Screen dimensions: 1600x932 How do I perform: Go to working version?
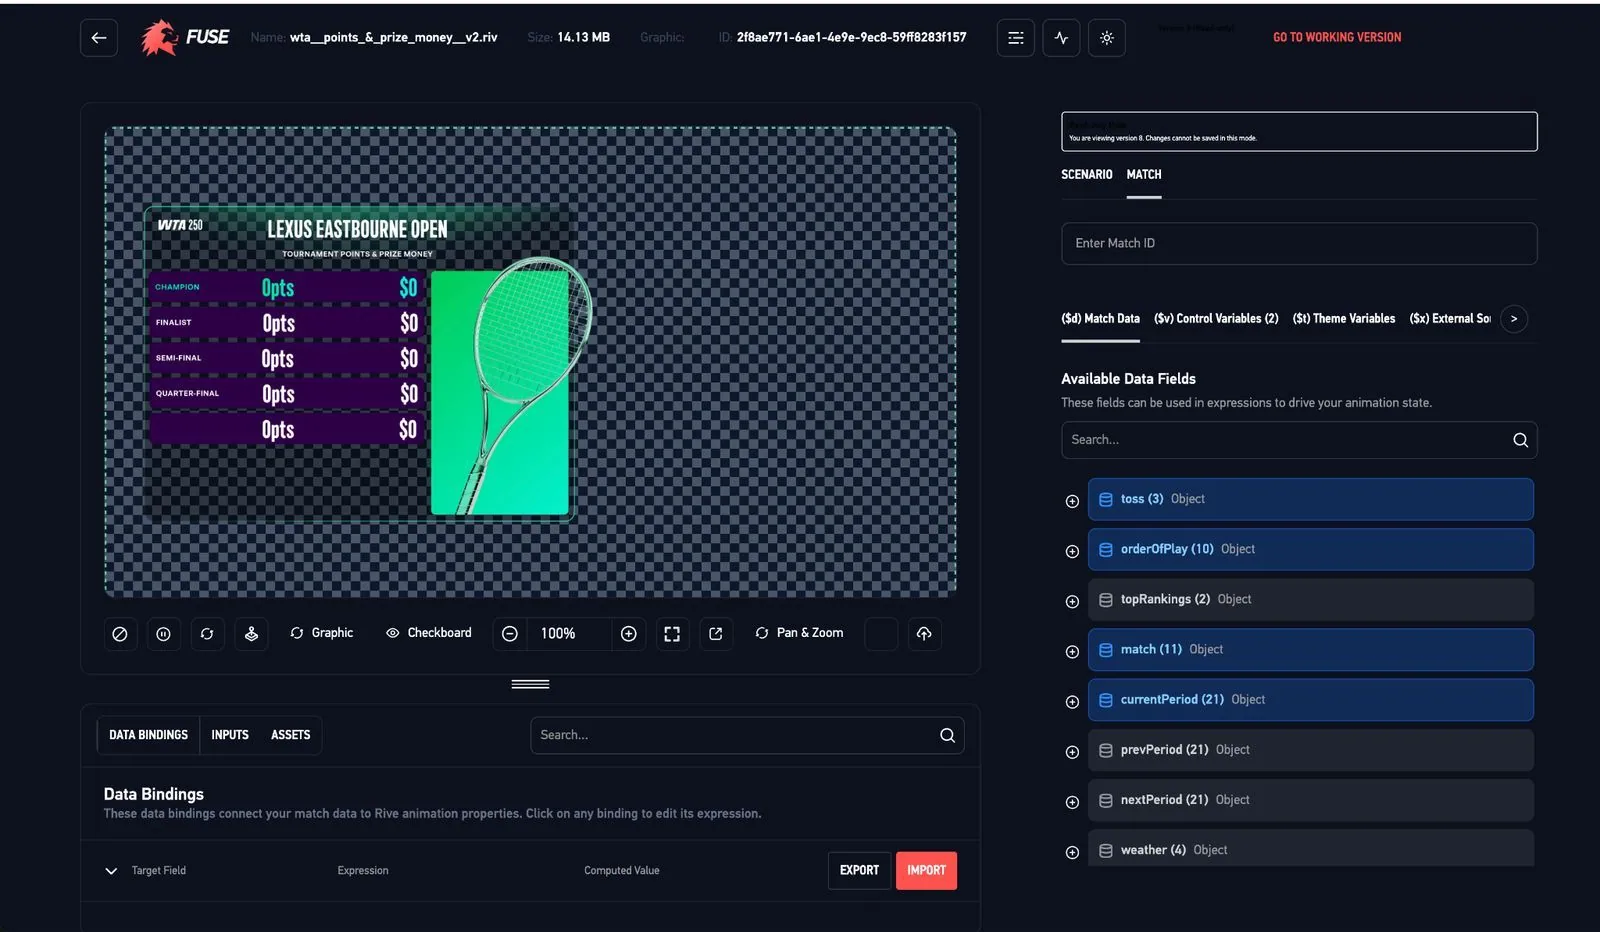coord(1337,37)
